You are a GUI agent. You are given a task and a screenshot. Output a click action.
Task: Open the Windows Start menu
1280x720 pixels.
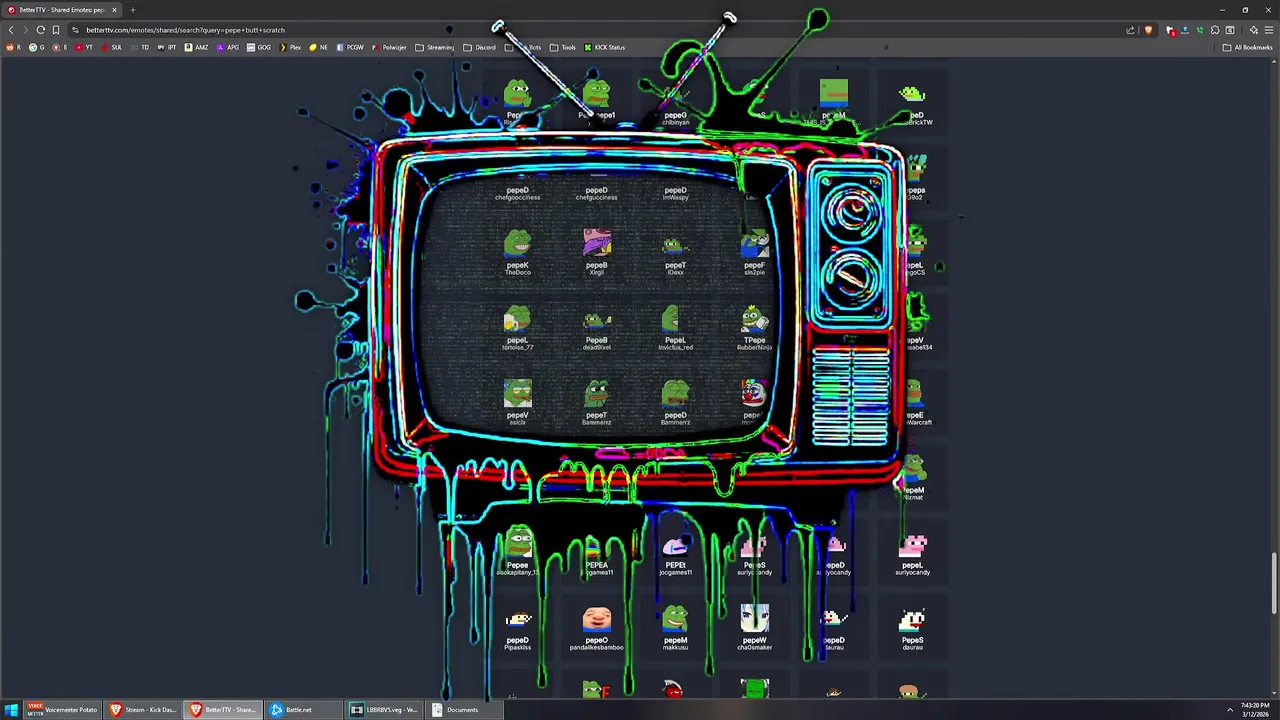(x=12, y=710)
